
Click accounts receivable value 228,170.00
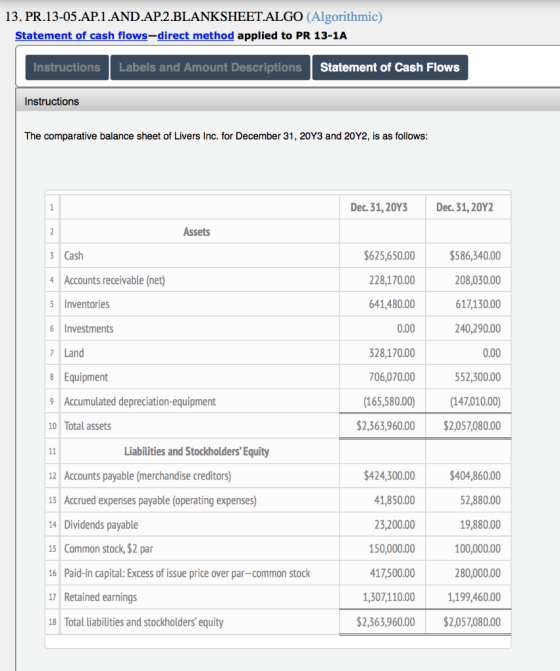coord(392,280)
